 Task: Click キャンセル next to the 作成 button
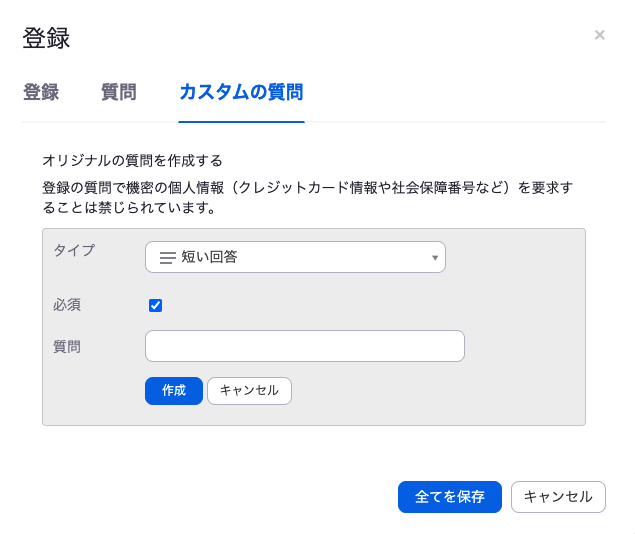point(249,391)
